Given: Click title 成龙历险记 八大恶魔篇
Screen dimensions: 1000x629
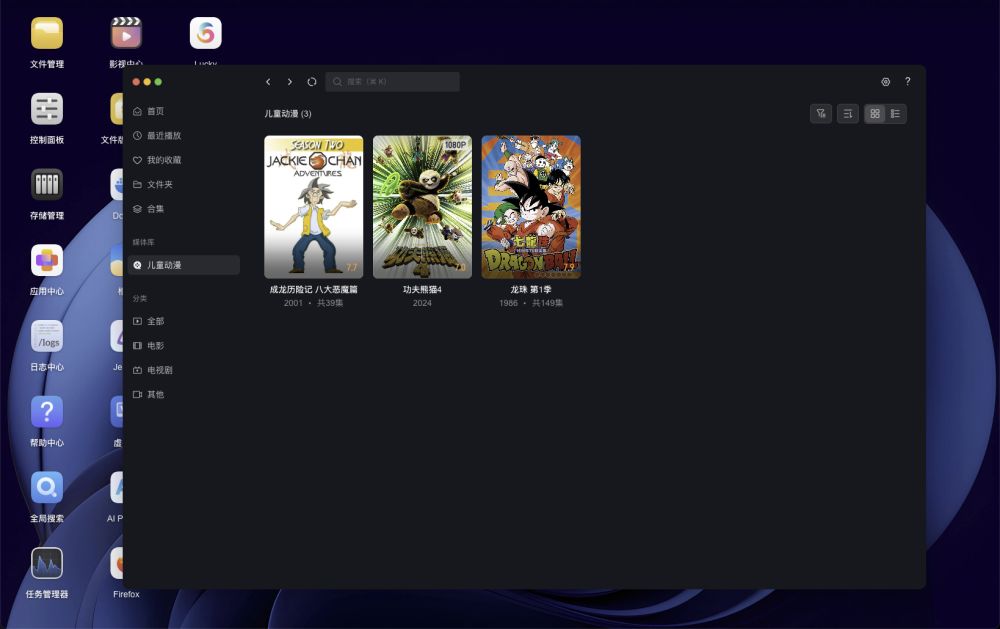Looking at the screenshot, I should click(314, 290).
